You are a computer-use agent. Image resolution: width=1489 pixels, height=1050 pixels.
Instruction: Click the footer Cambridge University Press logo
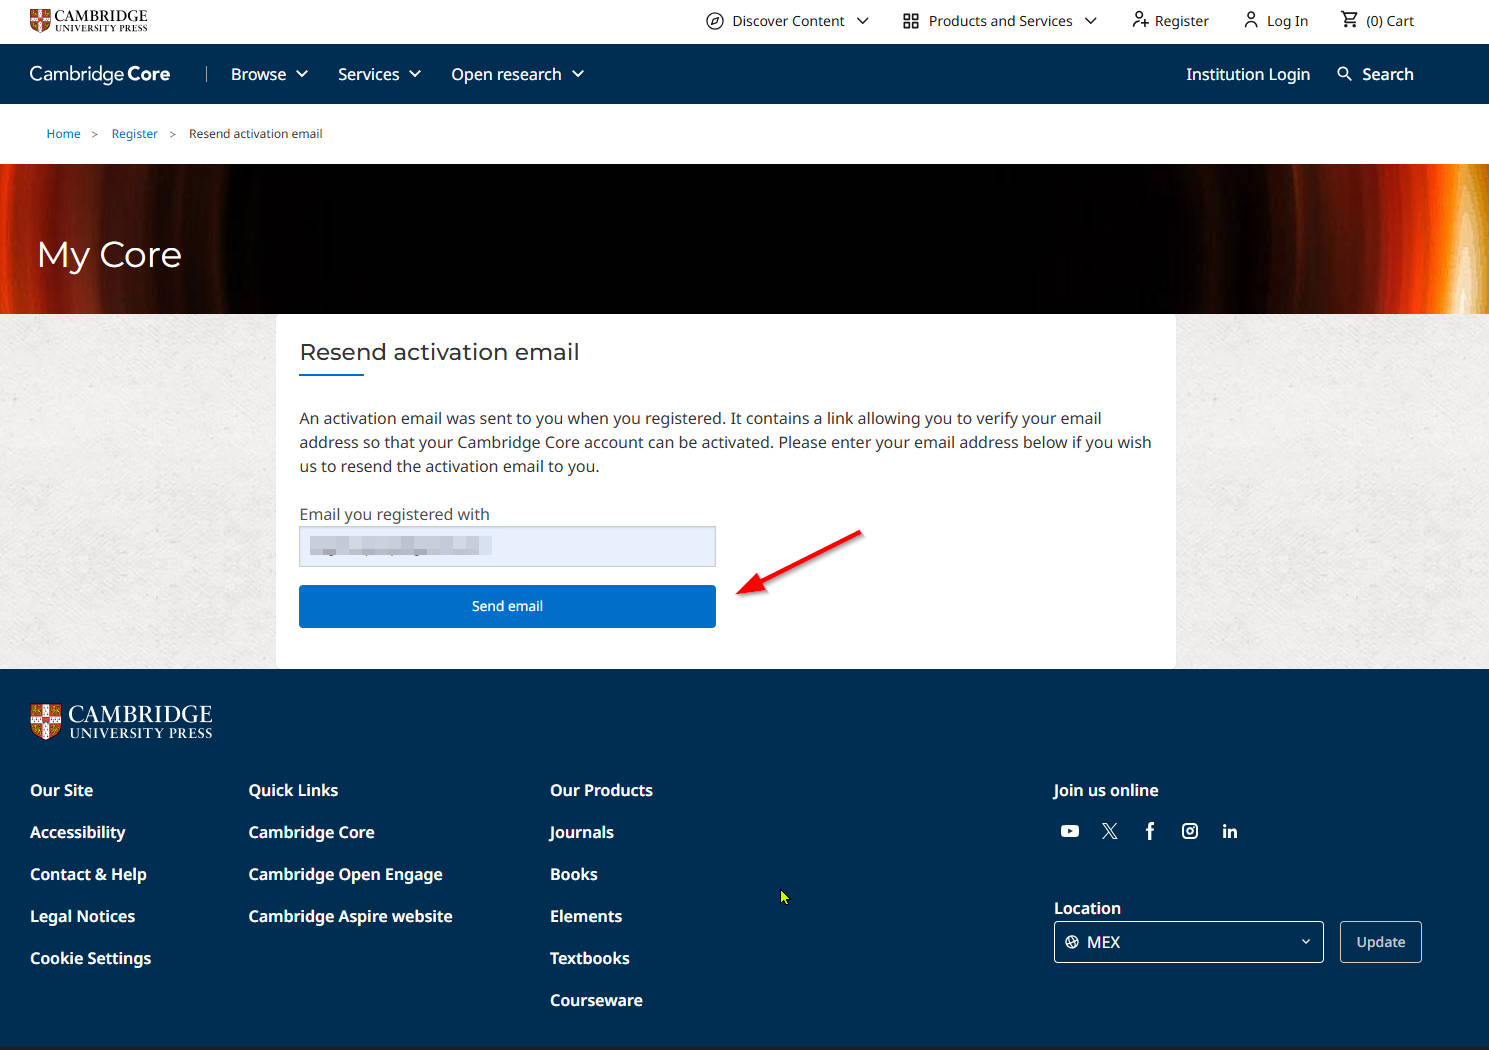(x=121, y=721)
